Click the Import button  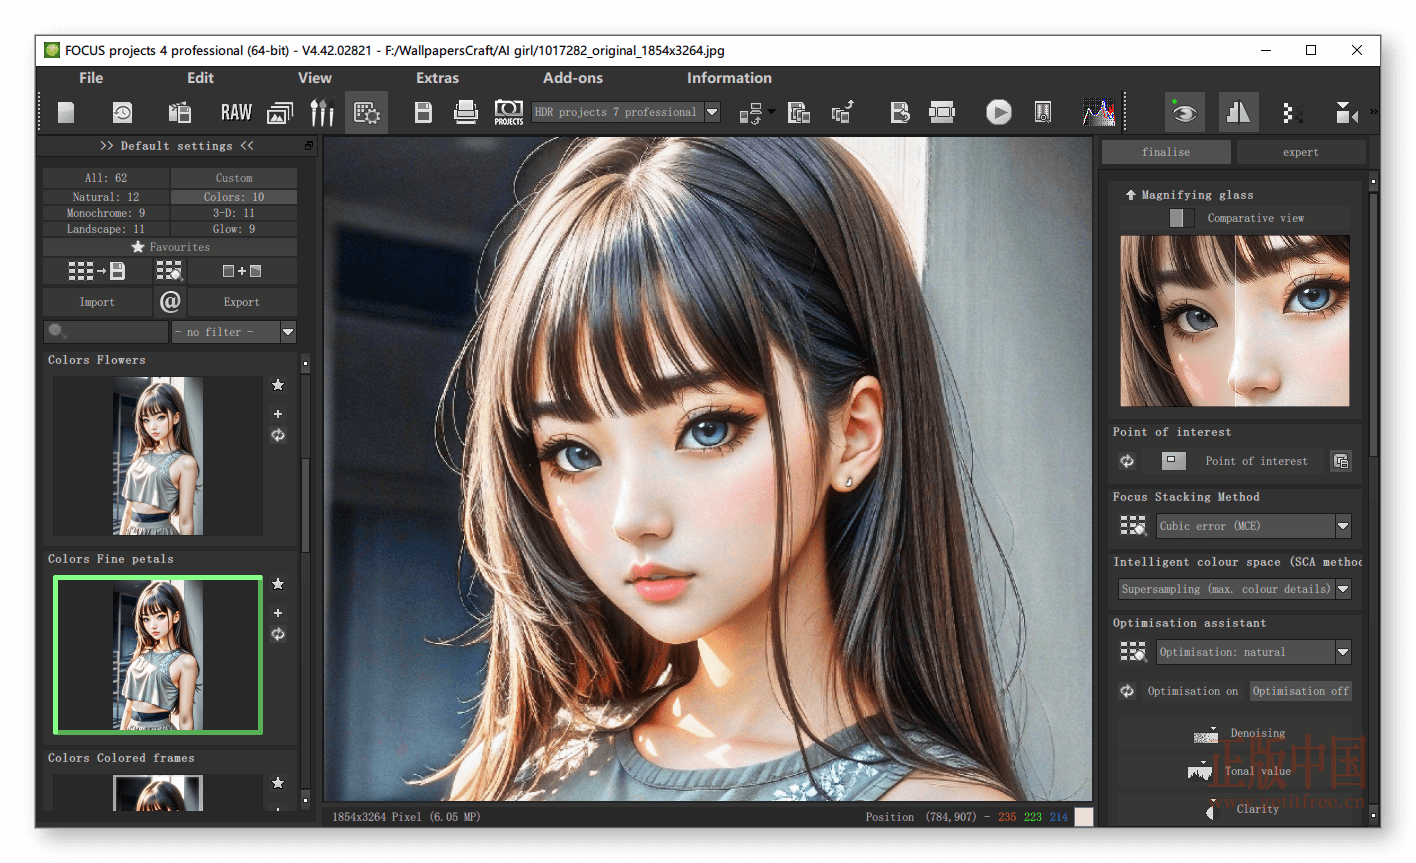[x=97, y=302]
